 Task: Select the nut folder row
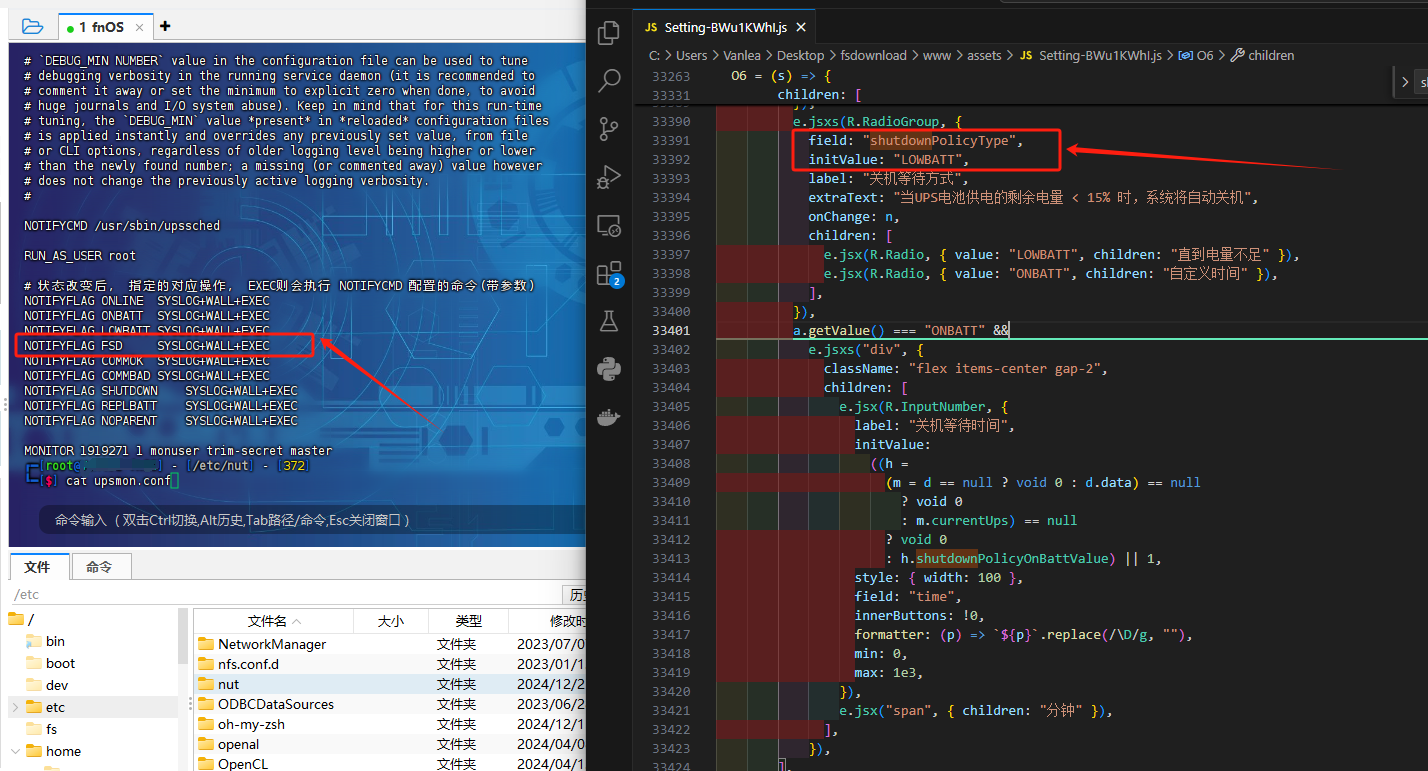click(390, 684)
